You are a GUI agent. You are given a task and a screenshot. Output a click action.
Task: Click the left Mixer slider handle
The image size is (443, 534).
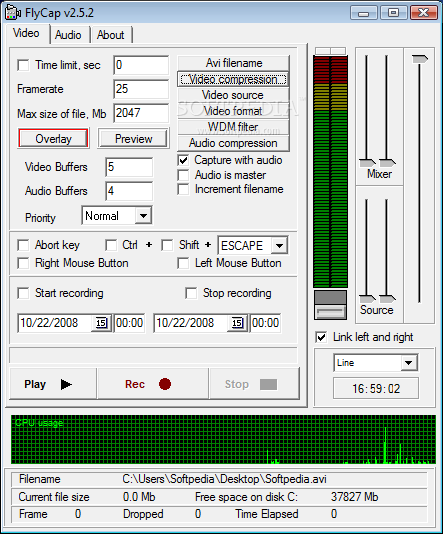click(367, 163)
